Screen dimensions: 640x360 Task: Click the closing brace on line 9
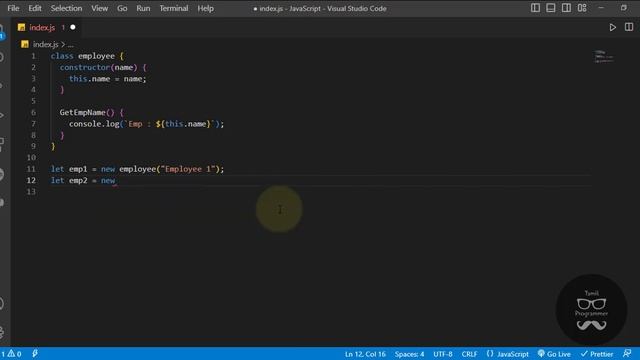point(53,146)
